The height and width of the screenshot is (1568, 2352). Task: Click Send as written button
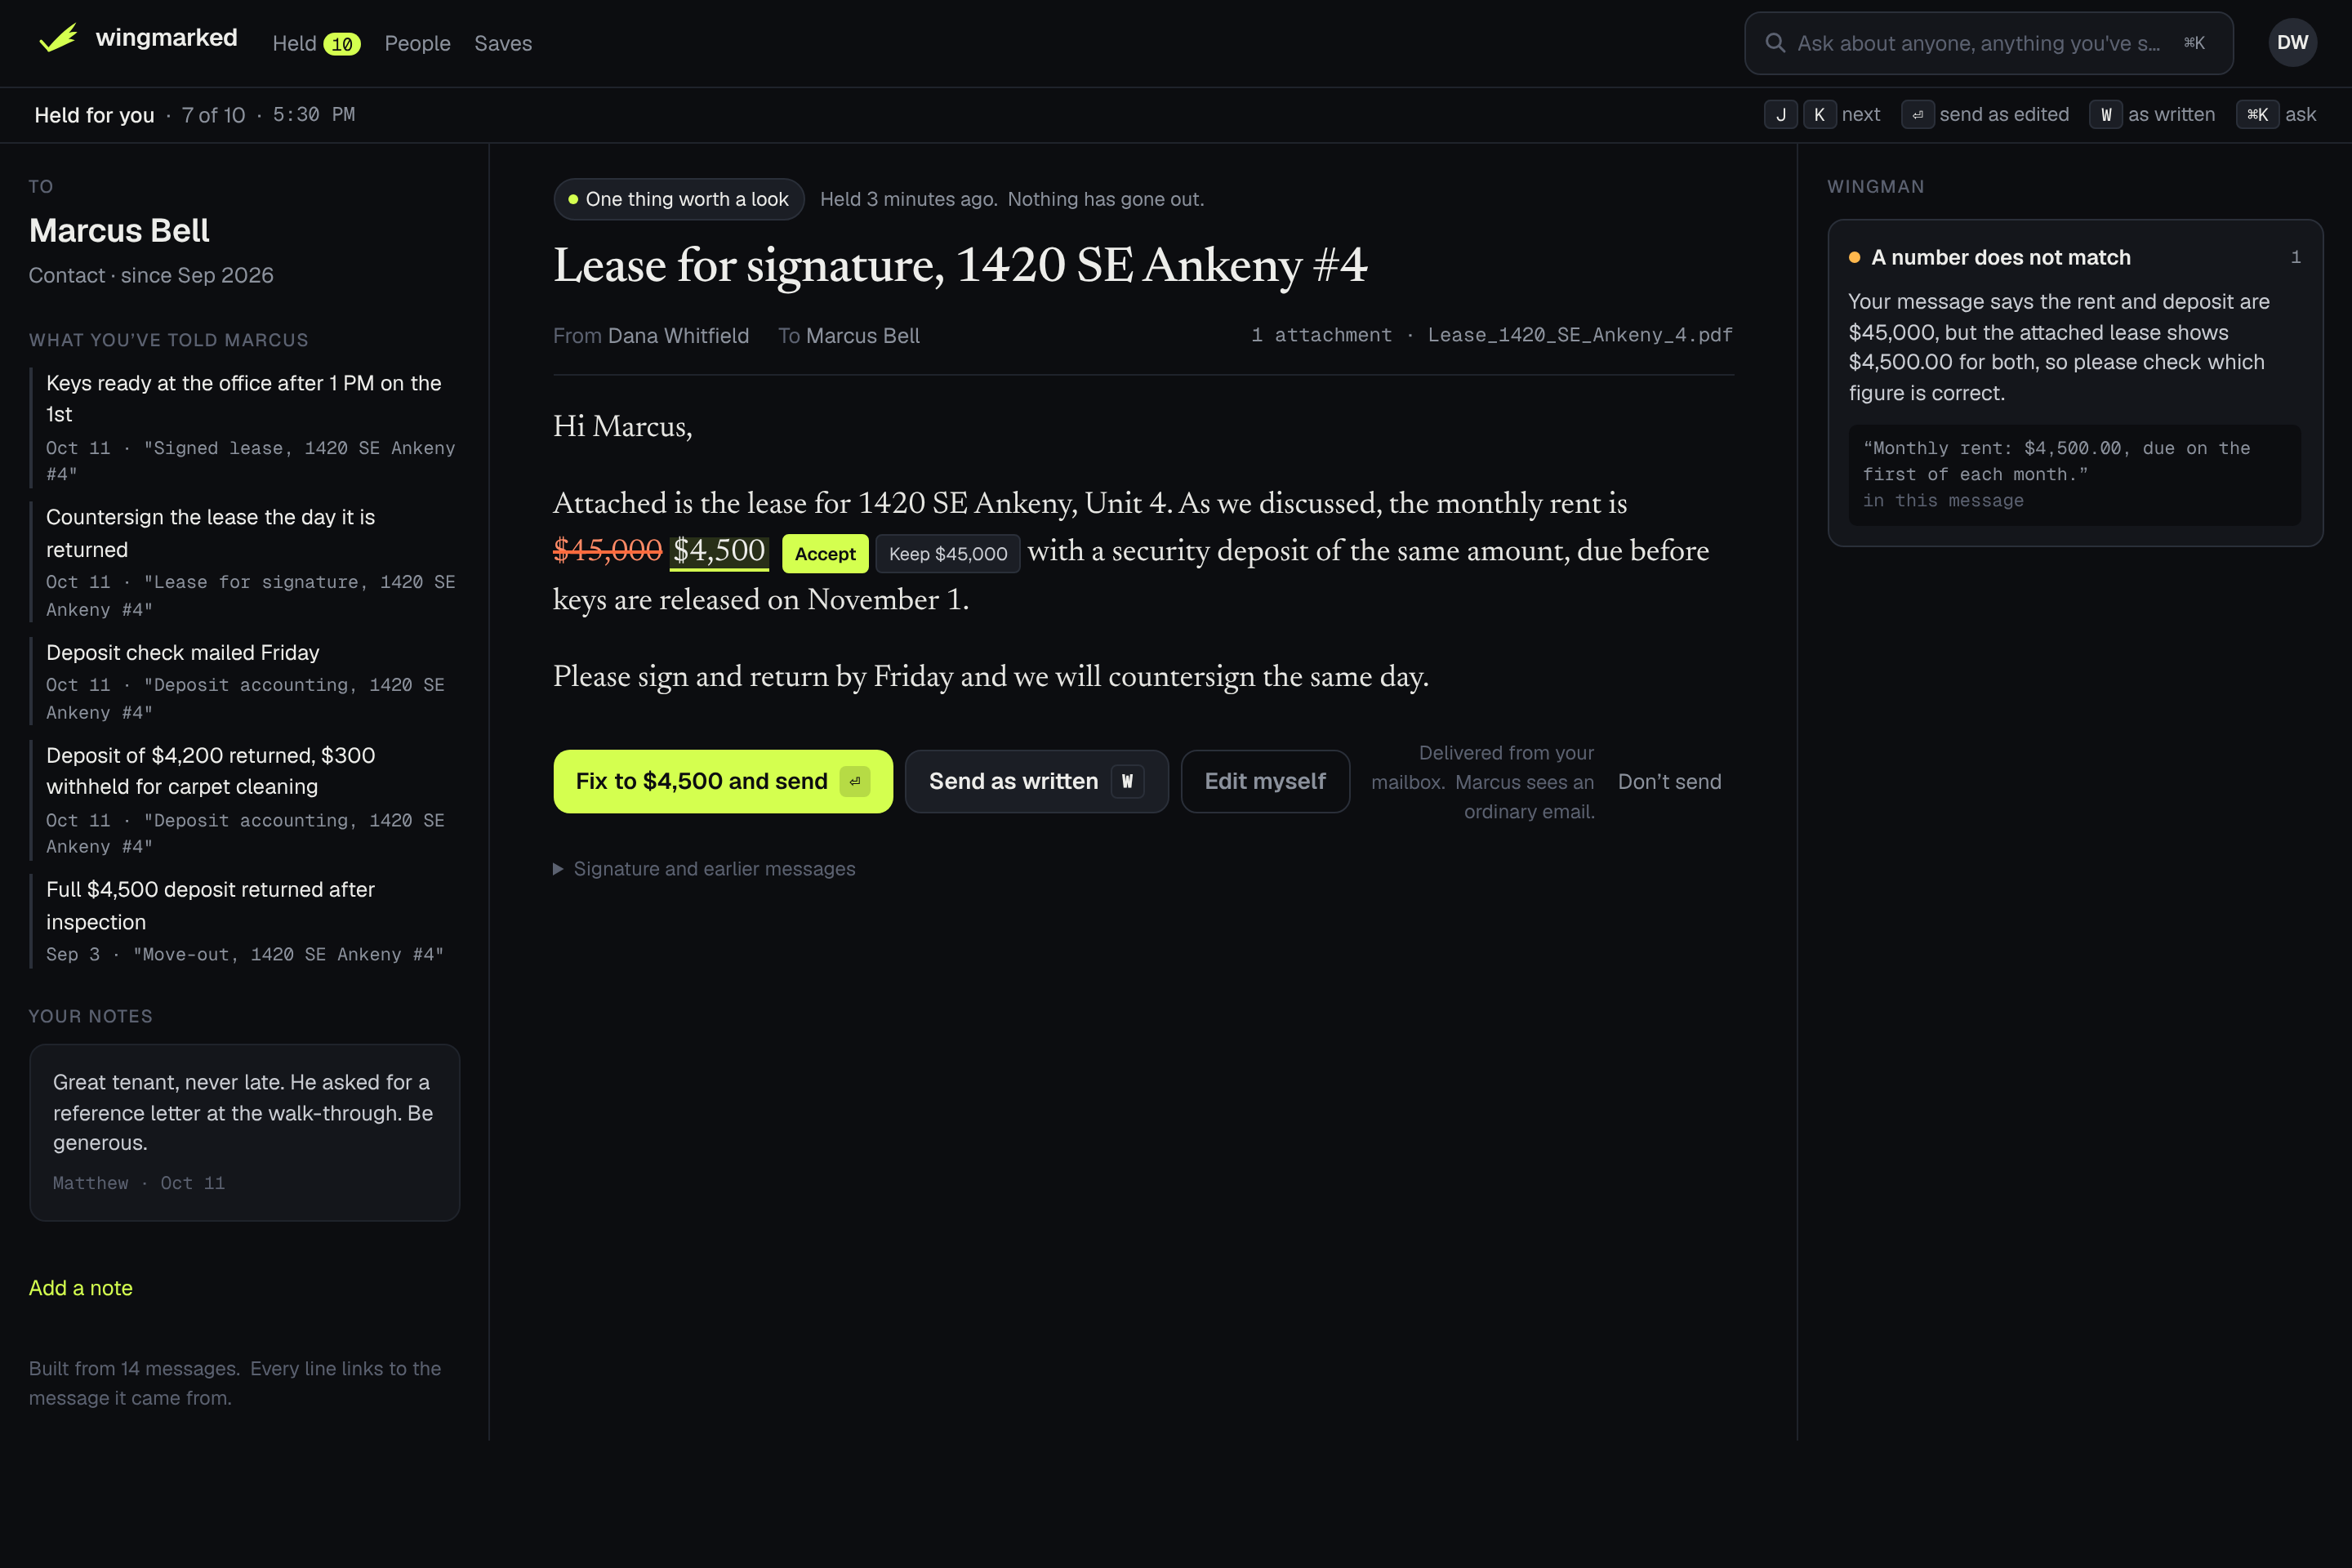pos(1036,781)
